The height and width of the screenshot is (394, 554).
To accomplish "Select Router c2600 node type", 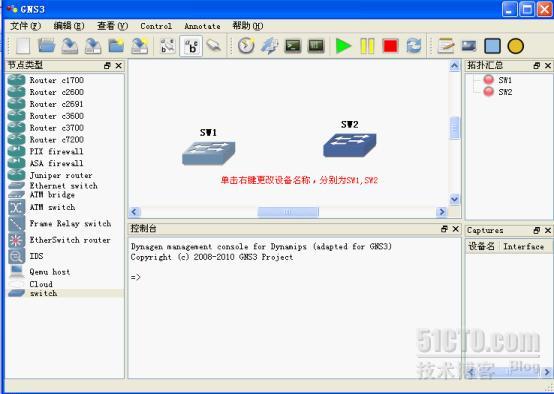I will coord(65,92).
